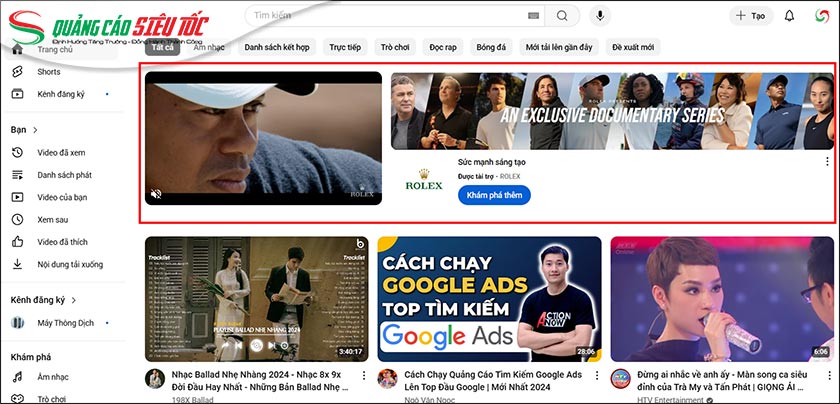Screen dimensions: 840x404
Task: Open the Đừng ai nhắc về anh ấy title
Action: coord(722,380)
